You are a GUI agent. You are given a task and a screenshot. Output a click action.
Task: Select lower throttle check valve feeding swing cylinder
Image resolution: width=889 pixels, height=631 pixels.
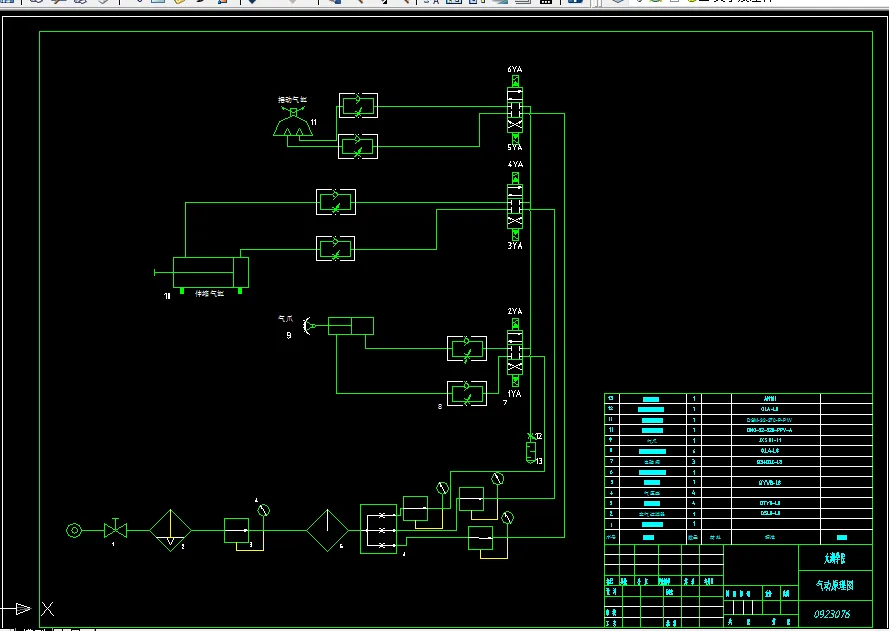(358, 146)
